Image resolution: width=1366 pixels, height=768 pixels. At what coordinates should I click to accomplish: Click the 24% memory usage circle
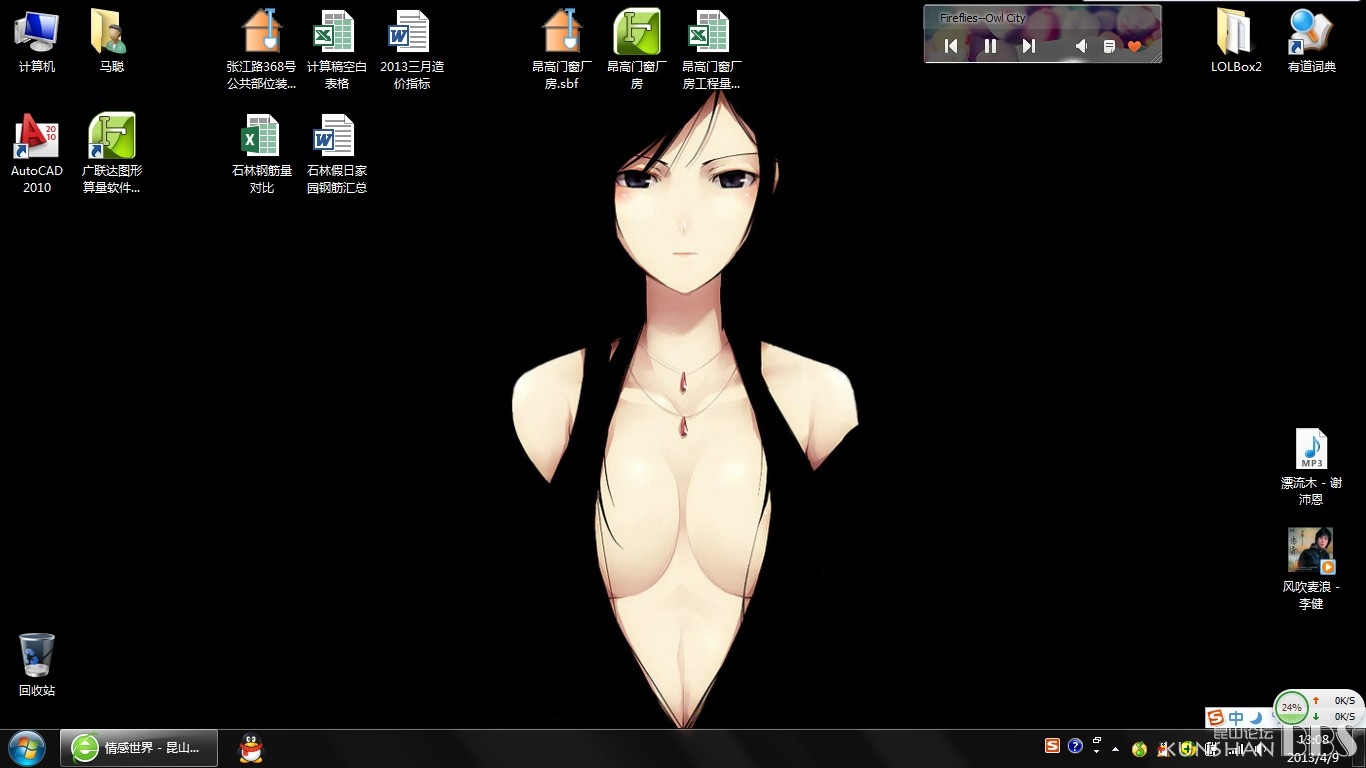[1292, 707]
